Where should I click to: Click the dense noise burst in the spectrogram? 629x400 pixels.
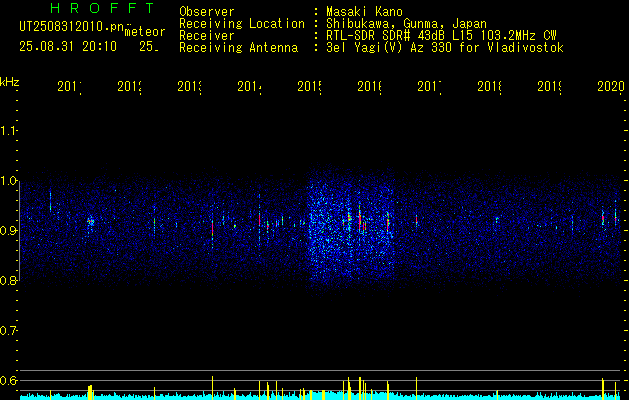[351, 231]
